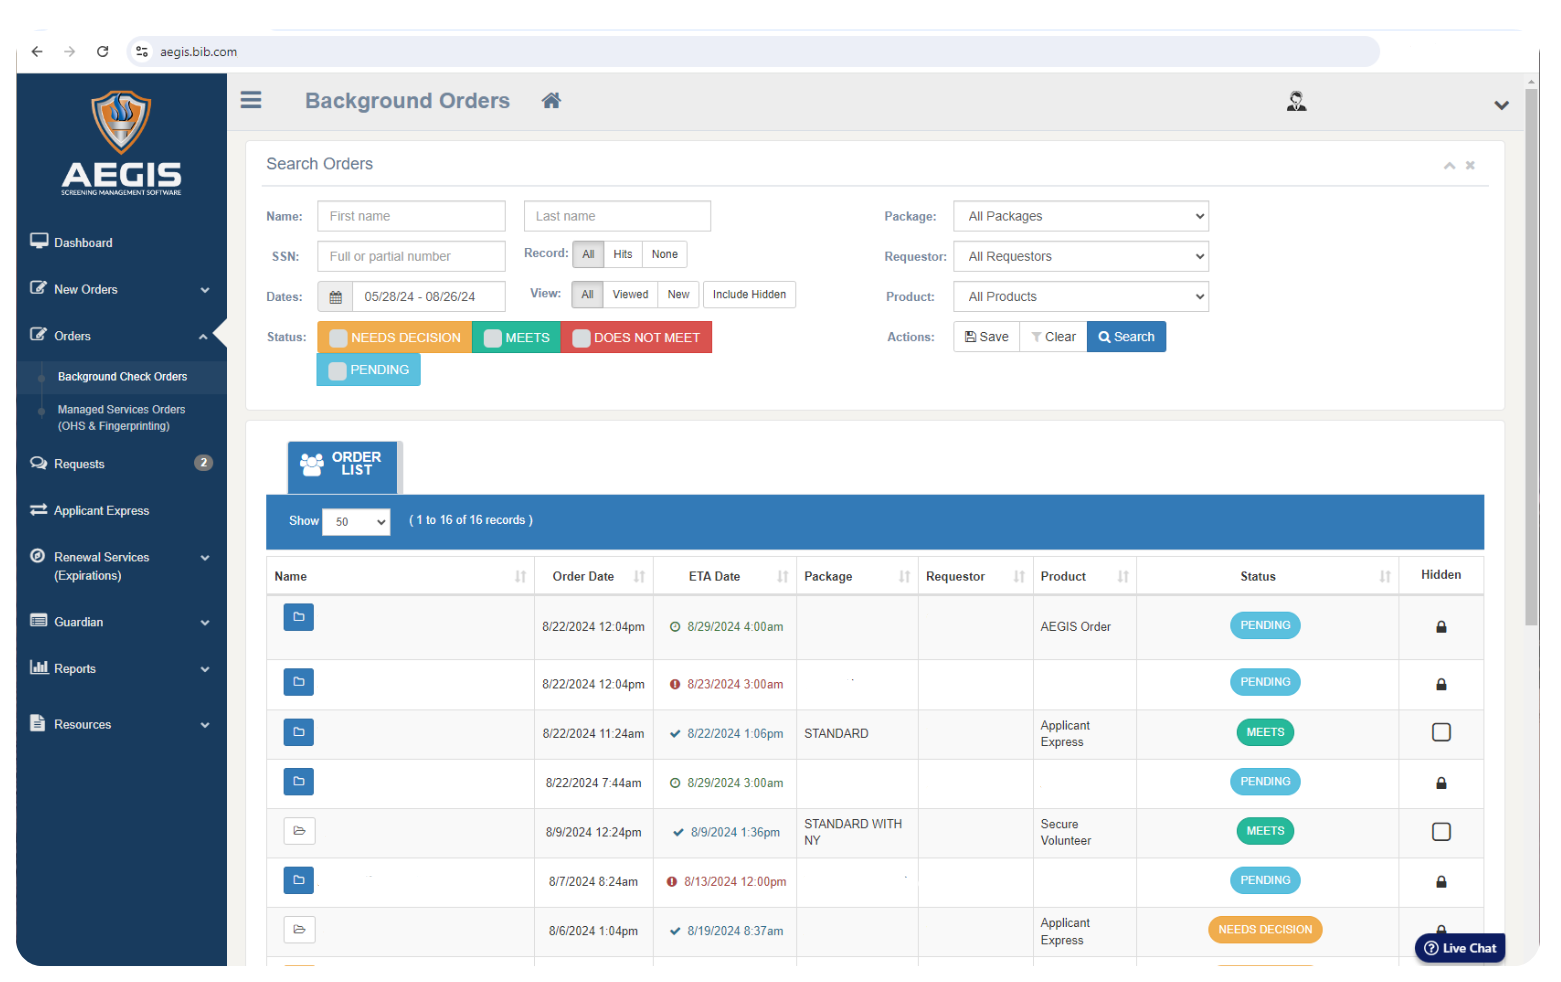This screenshot has height=982, width=1561.
Task: Click the home icon beside Background Orders
Action: tap(551, 100)
